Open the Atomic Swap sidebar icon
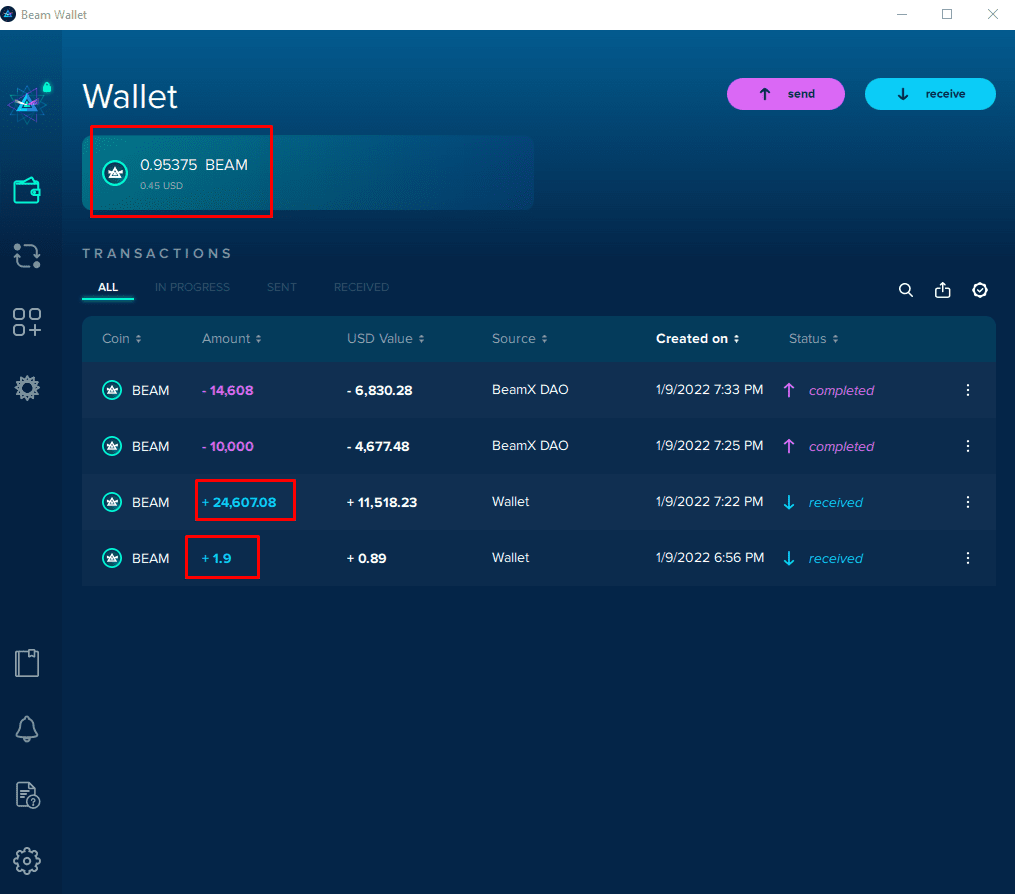Screen dimensions: 1015x894 point(27,256)
